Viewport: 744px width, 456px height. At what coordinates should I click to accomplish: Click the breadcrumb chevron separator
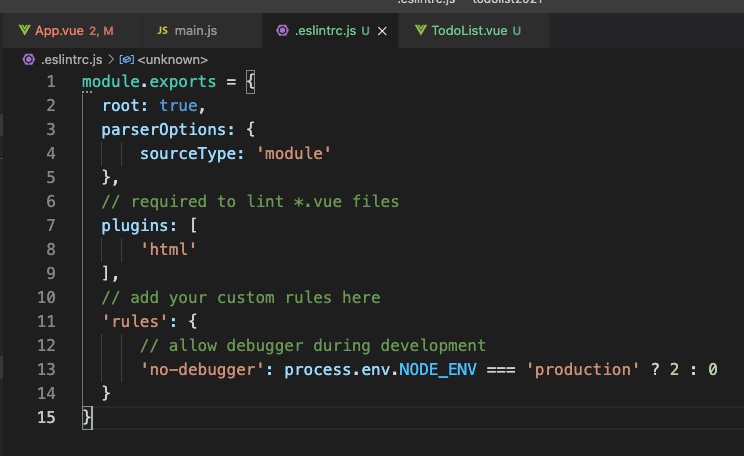[x=111, y=59]
